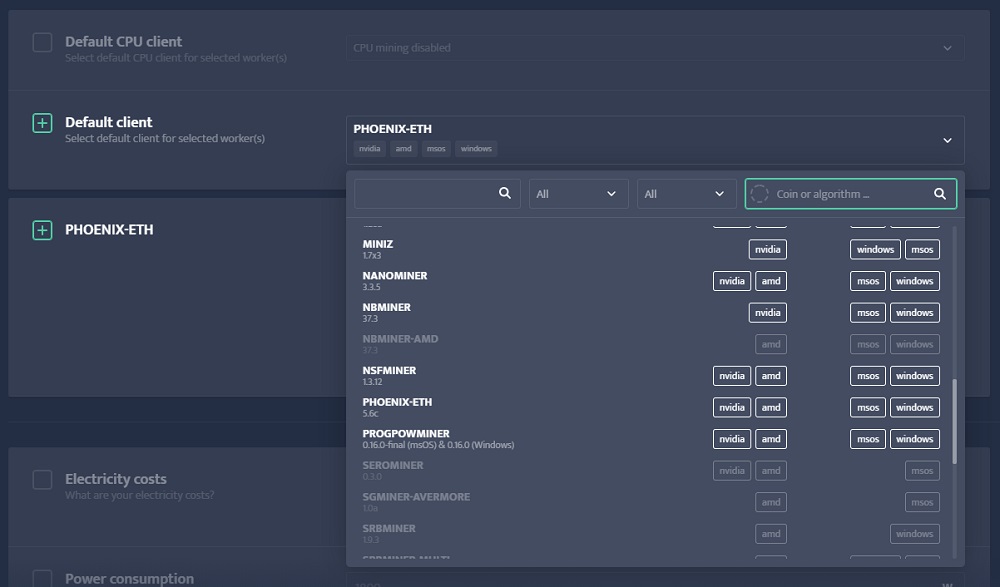The width and height of the screenshot is (1000, 587).
Task: Click the magnifier in Coin or algorithm field
Action: (x=939, y=194)
